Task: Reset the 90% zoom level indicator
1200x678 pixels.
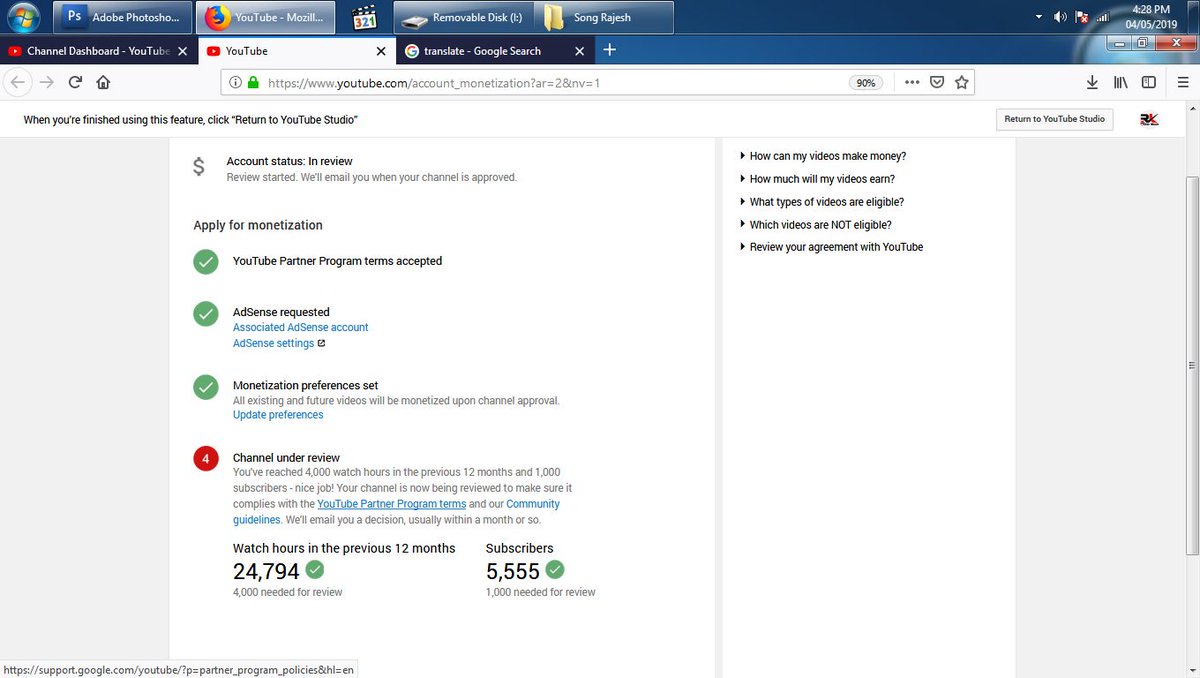Action: (866, 83)
